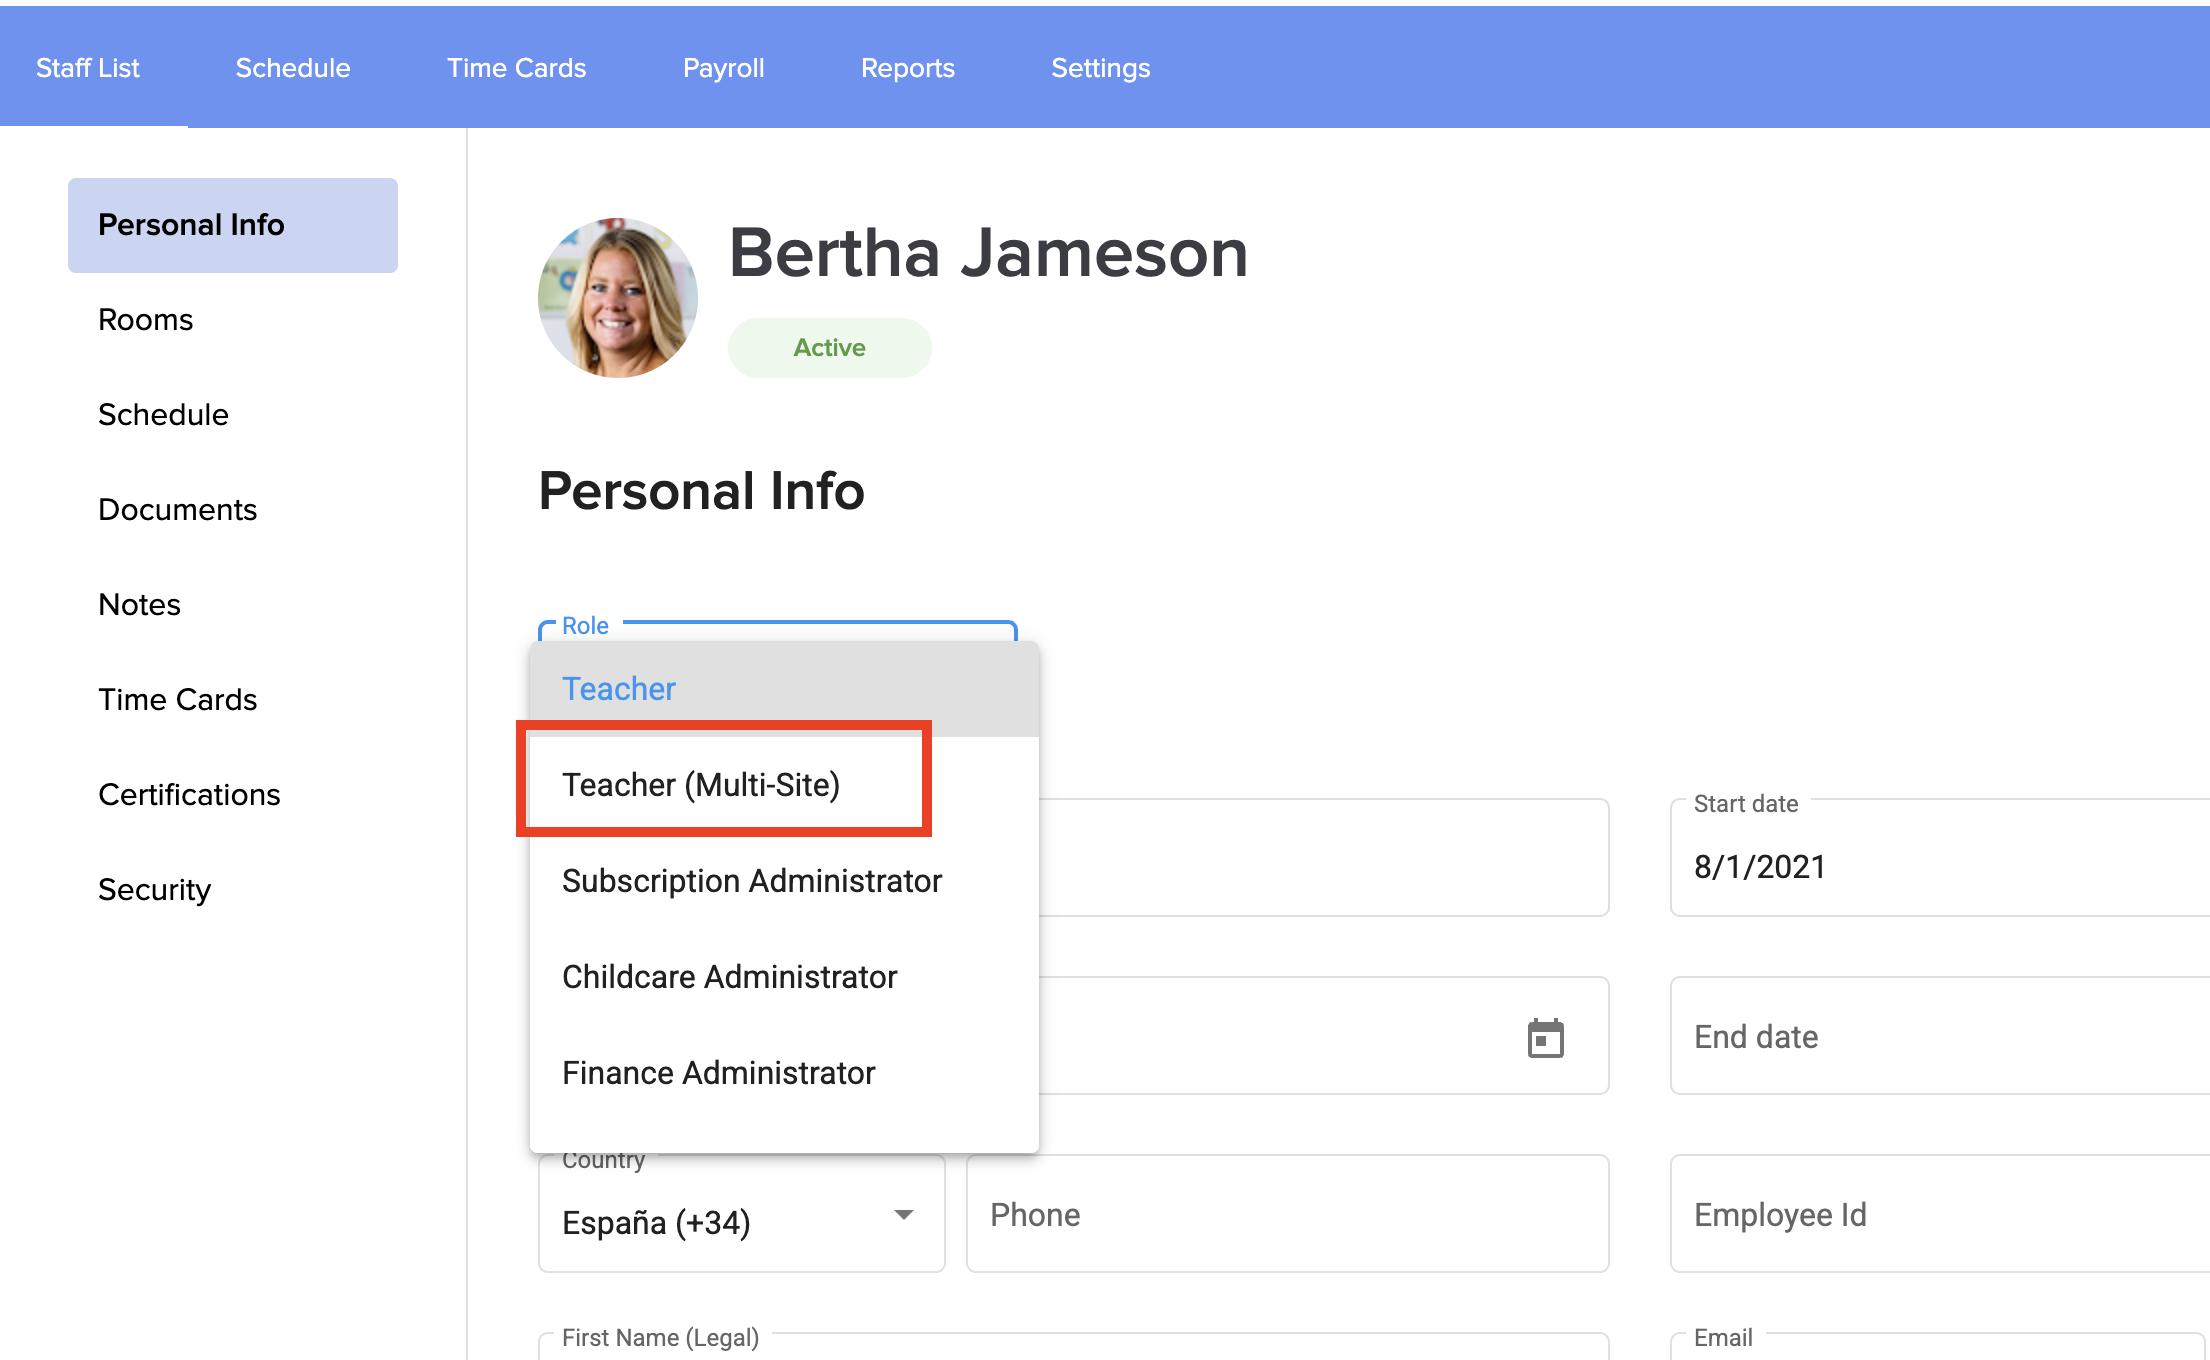Open Time Cards in top navigation bar
The image size is (2210, 1360).
516,68
